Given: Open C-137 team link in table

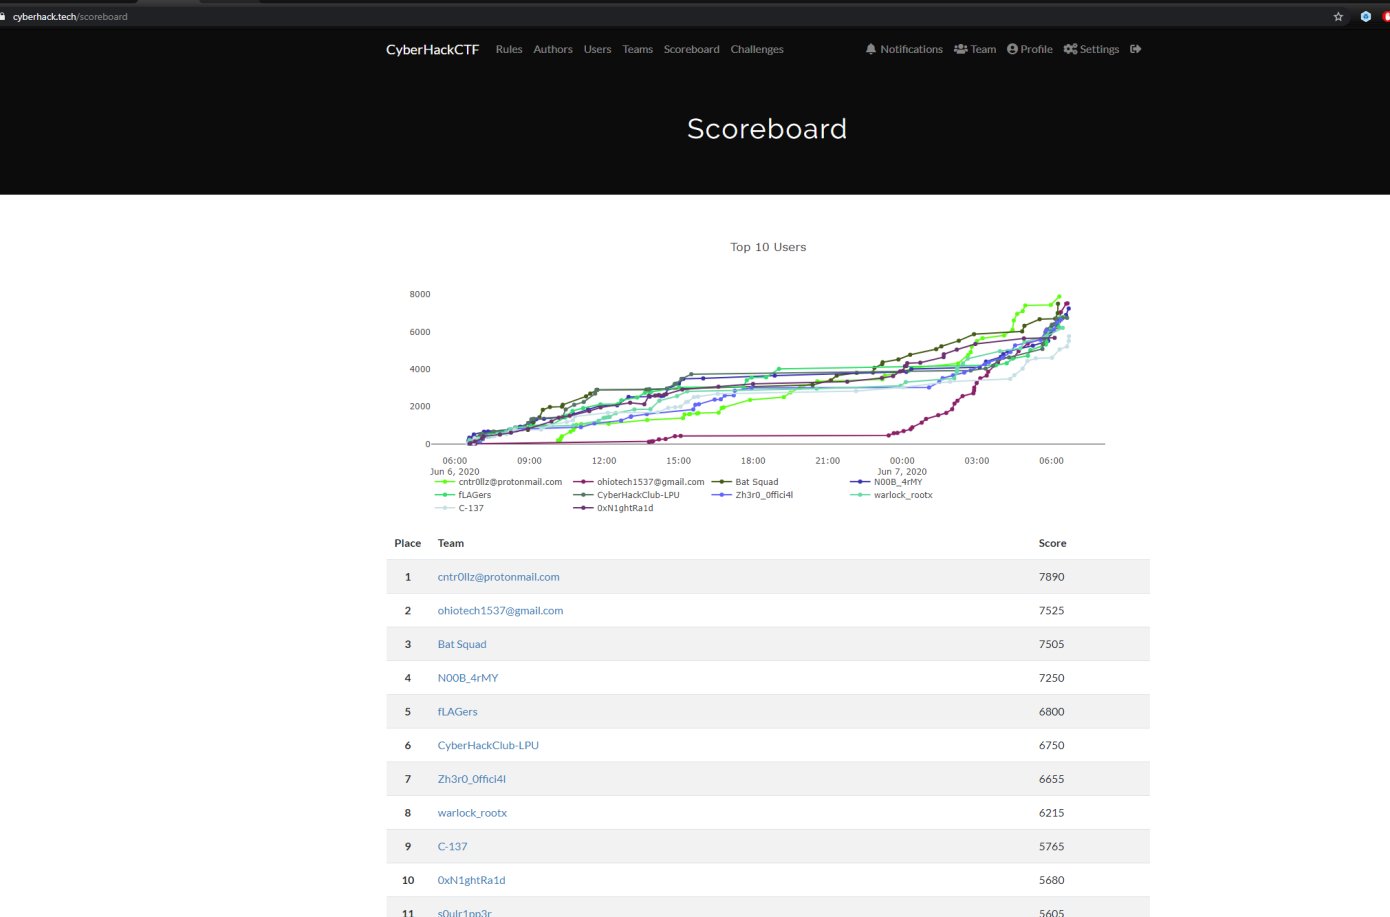Looking at the screenshot, I should point(452,847).
